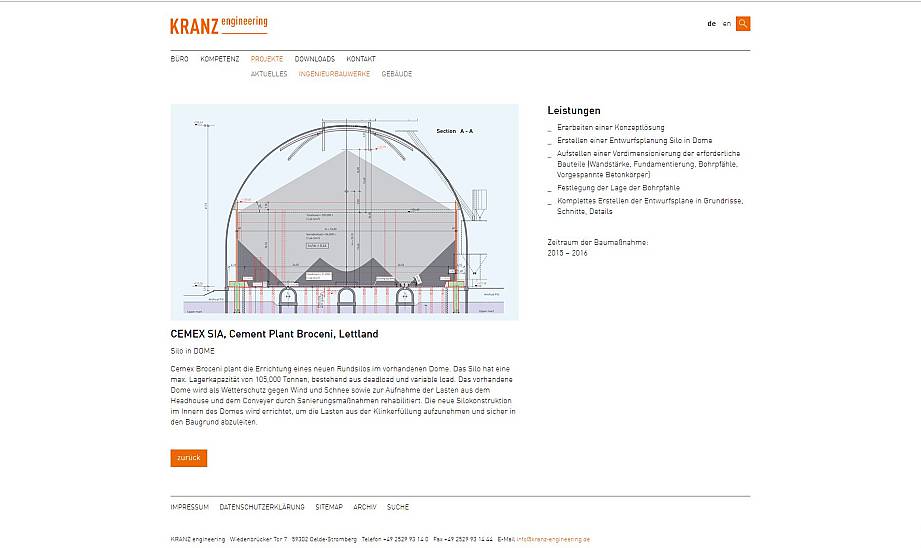
Task: Open the IMPRESSUM footer link
Action: coord(190,507)
